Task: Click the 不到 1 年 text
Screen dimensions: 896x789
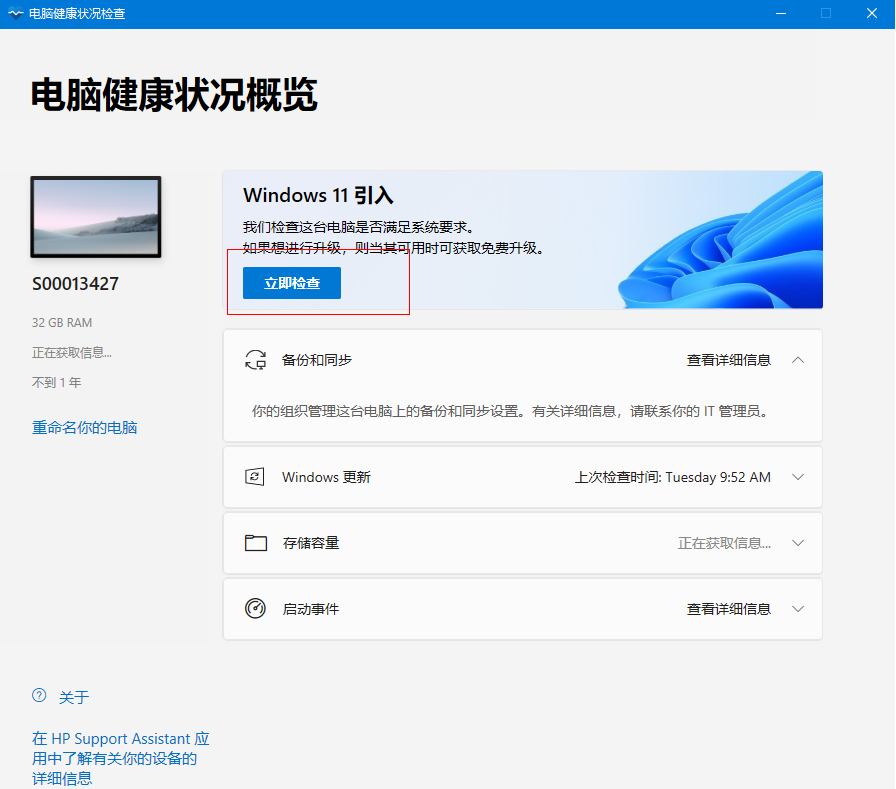Action: point(57,382)
